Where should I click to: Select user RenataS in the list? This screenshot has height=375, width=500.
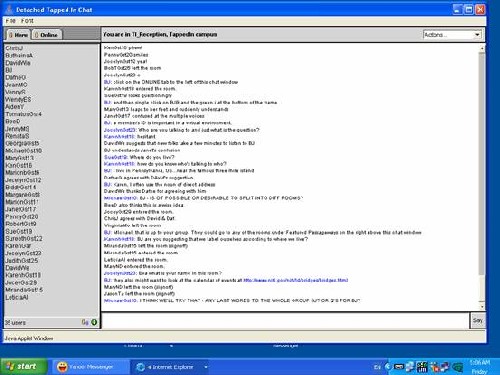17,136
